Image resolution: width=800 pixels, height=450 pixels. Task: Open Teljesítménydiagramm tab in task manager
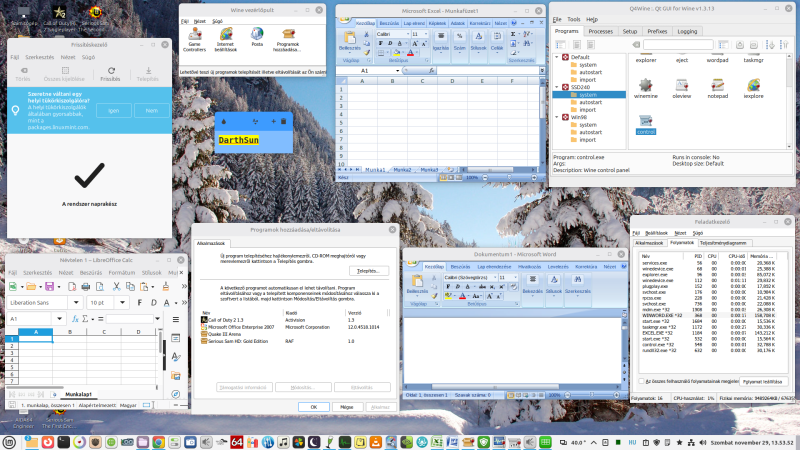pyautogui.click(x=723, y=243)
